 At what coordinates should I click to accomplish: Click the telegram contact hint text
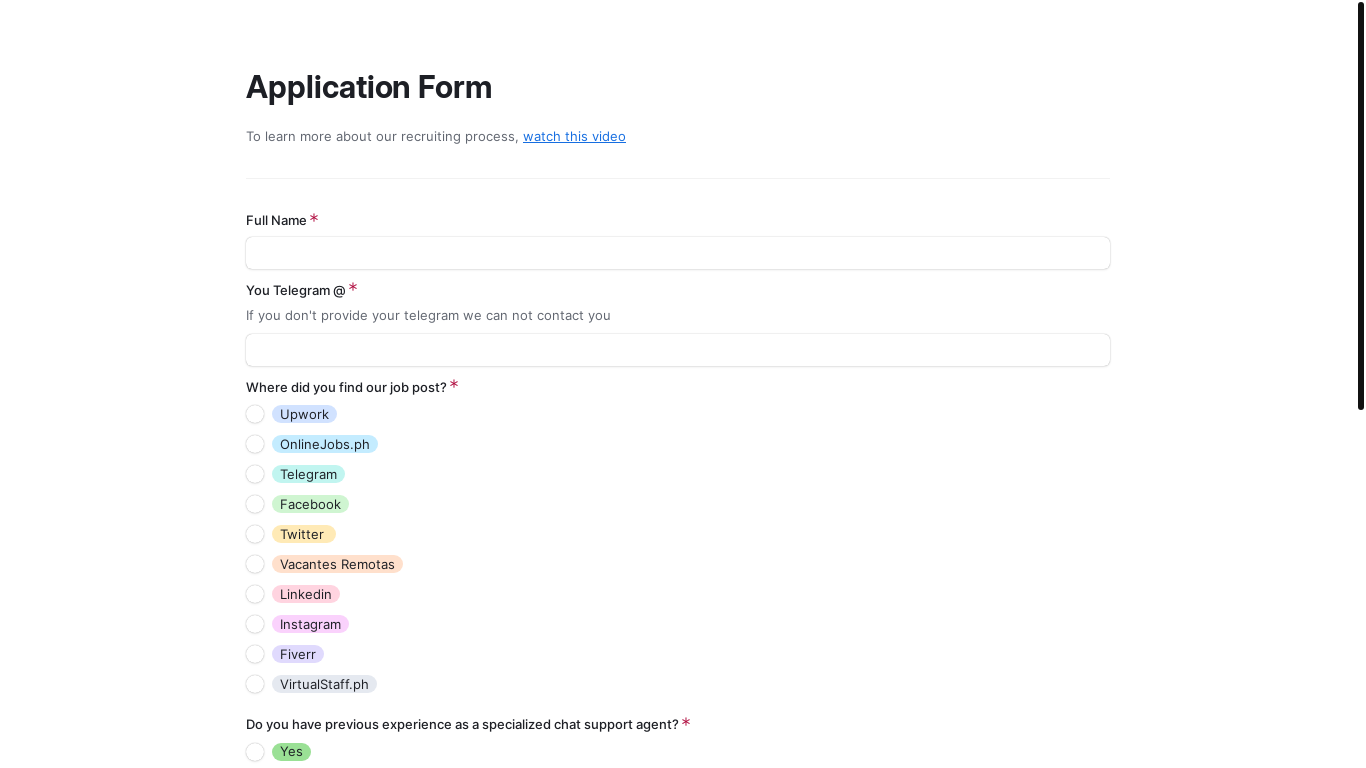tap(428, 315)
